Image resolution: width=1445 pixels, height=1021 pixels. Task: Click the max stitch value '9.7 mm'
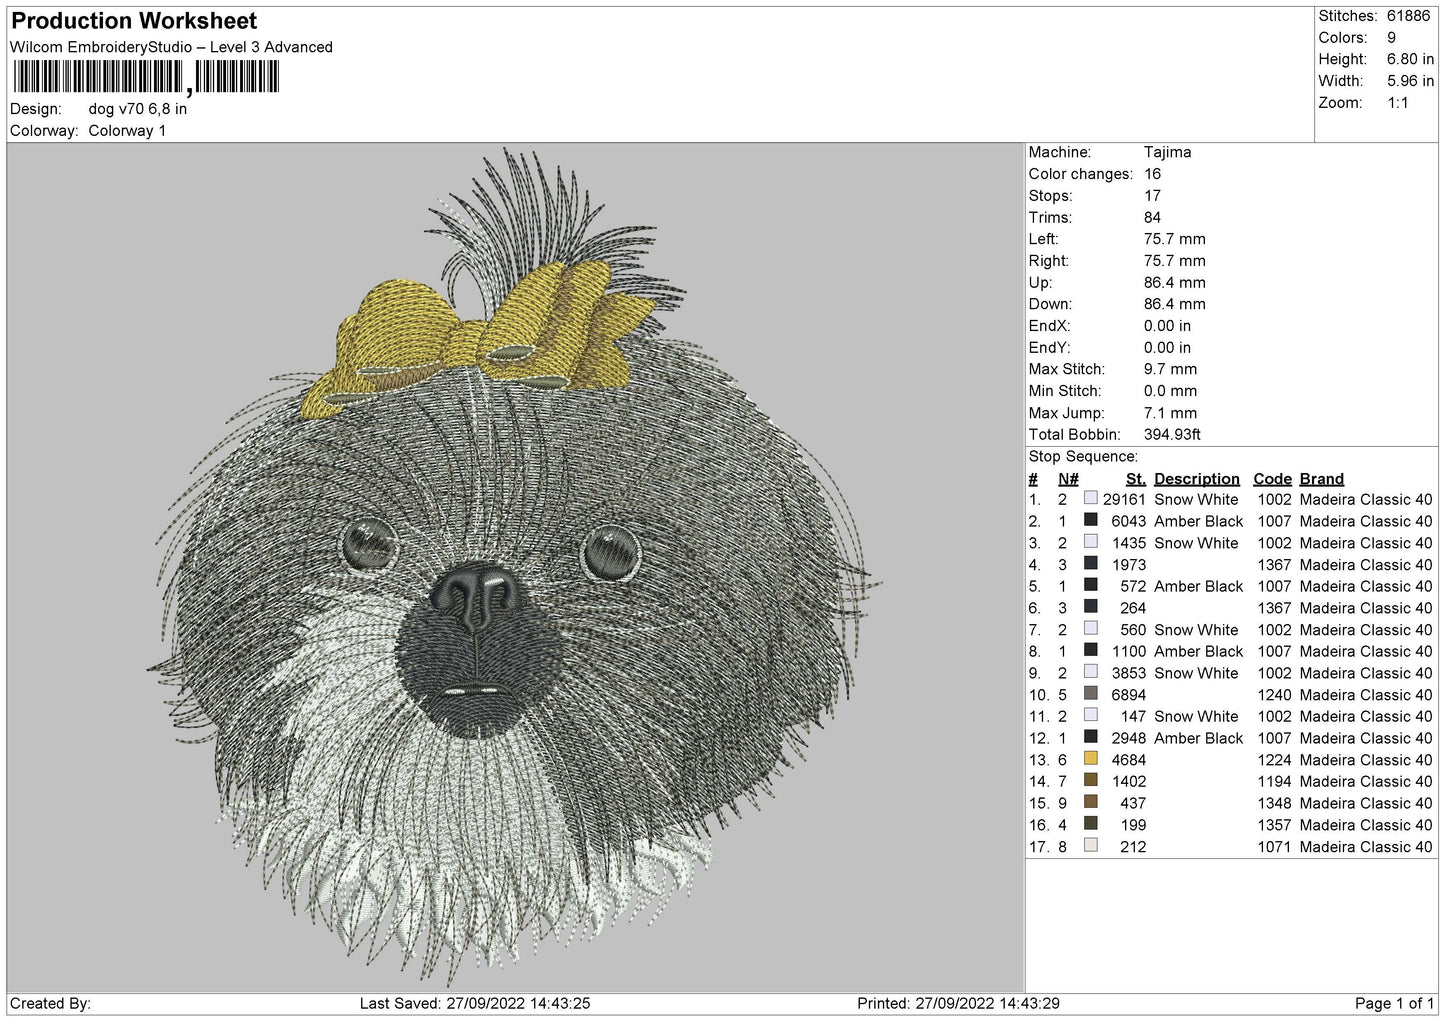tap(1170, 369)
